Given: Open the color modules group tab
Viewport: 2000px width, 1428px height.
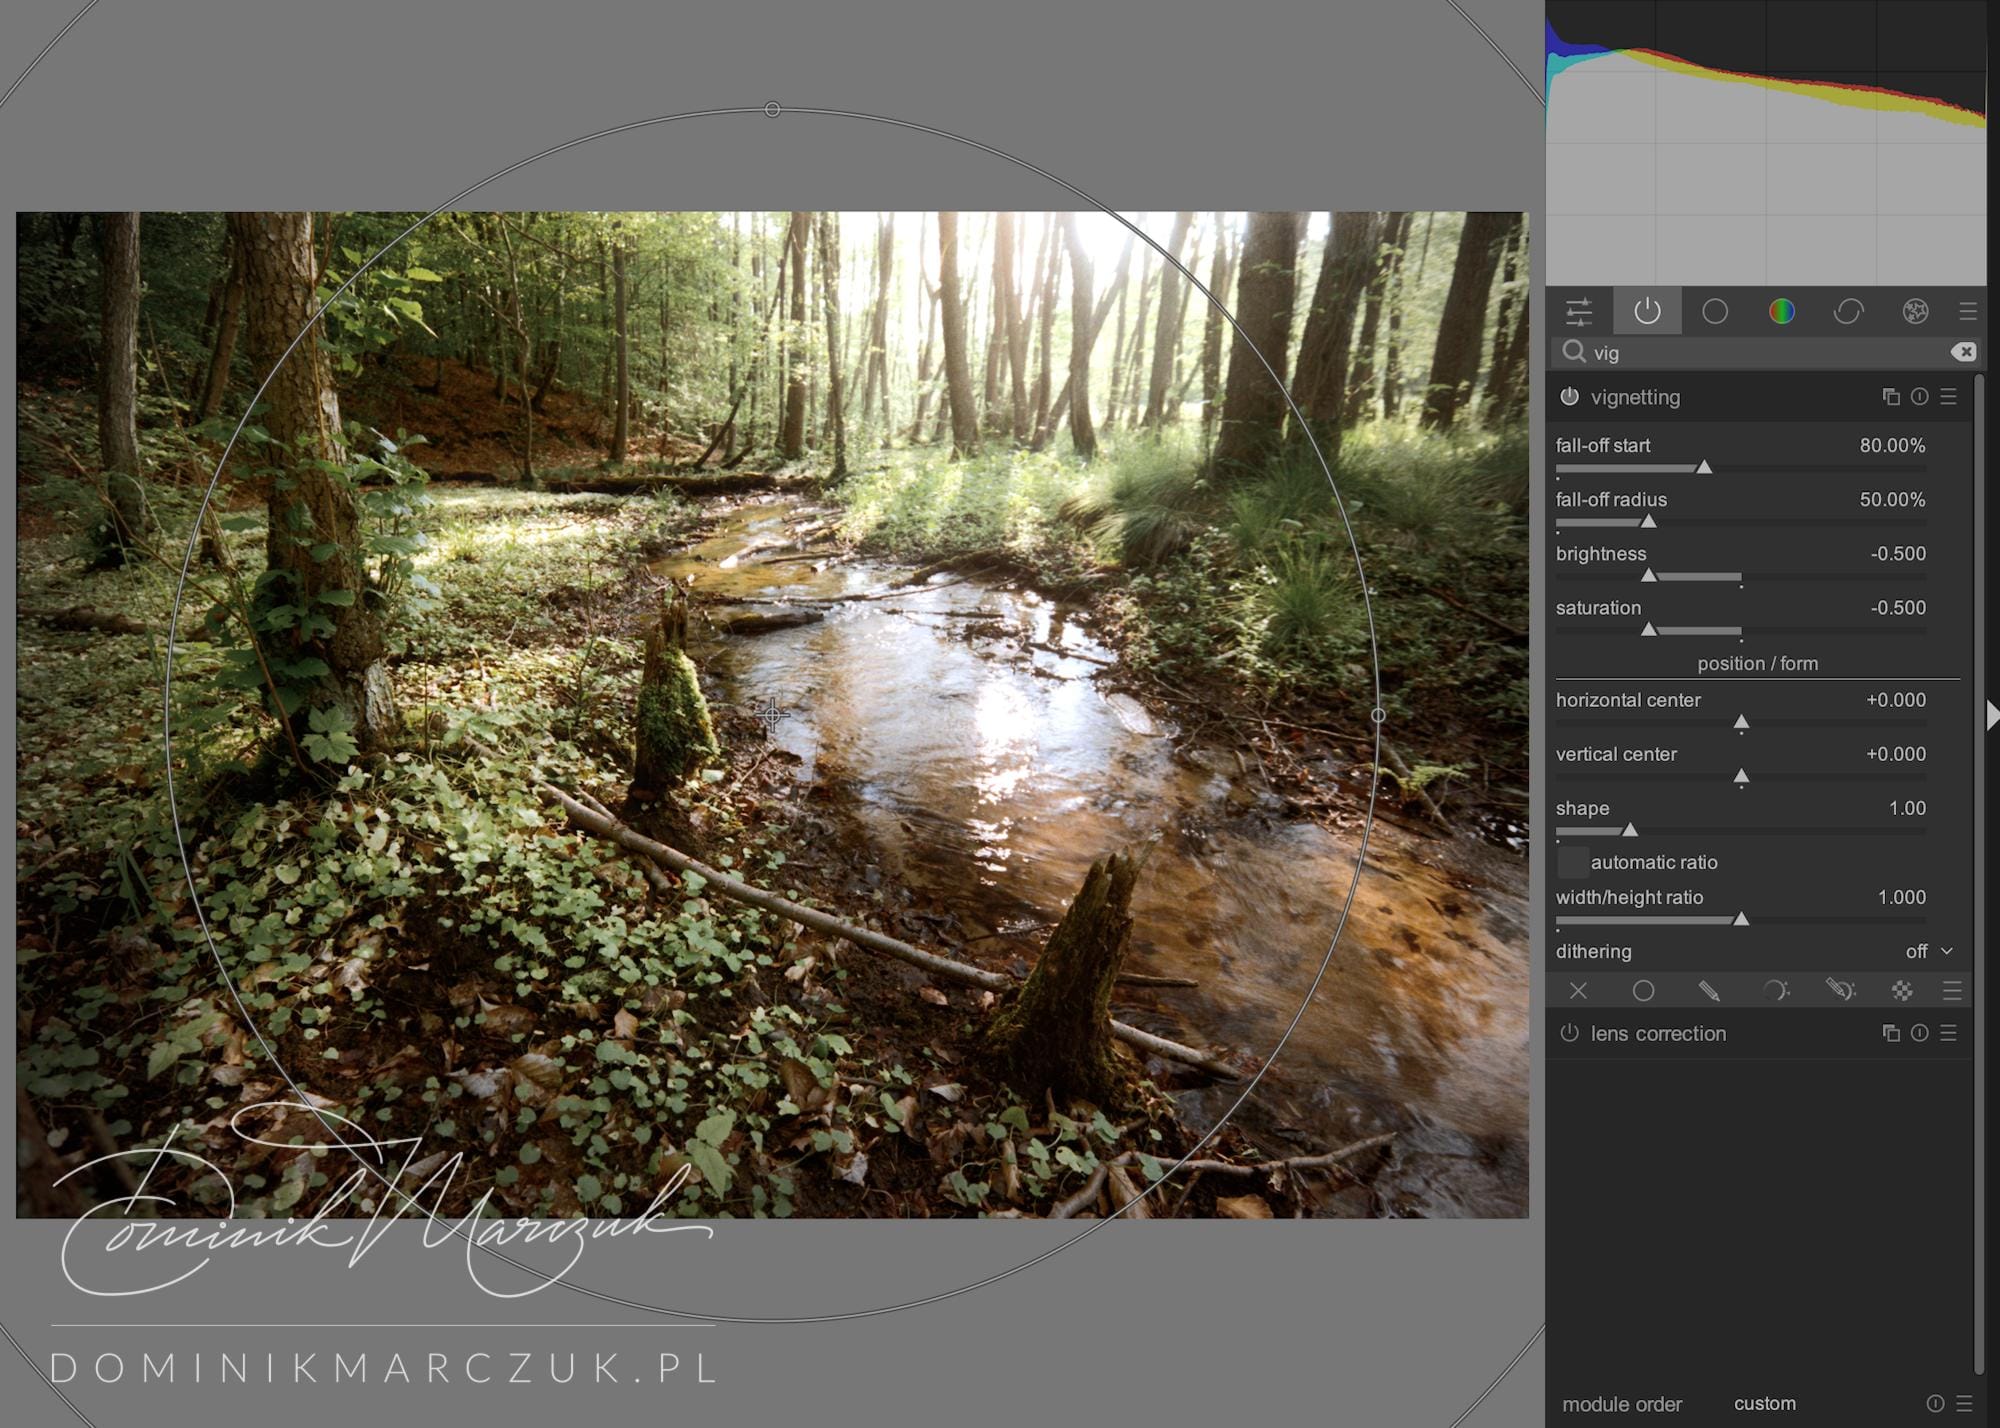Looking at the screenshot, I should (x=1782, y=312).
